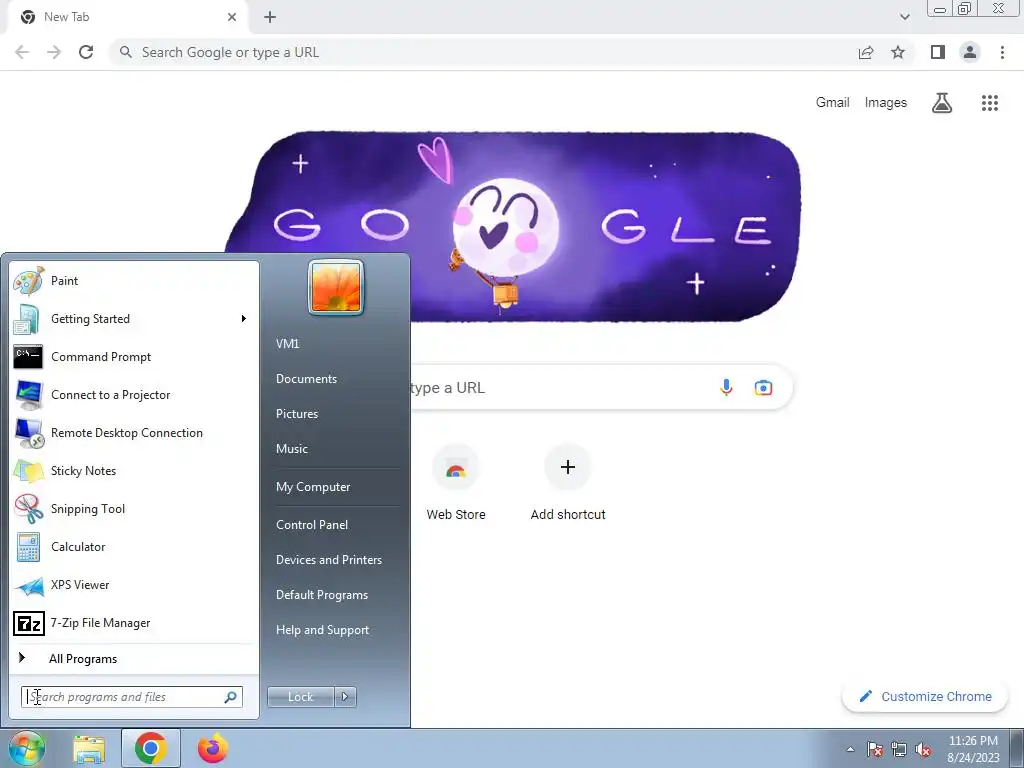The height and width of the screenshot is (768, 1024).
Task: Focus the Search programs and files box
Action: pos(131,697)
